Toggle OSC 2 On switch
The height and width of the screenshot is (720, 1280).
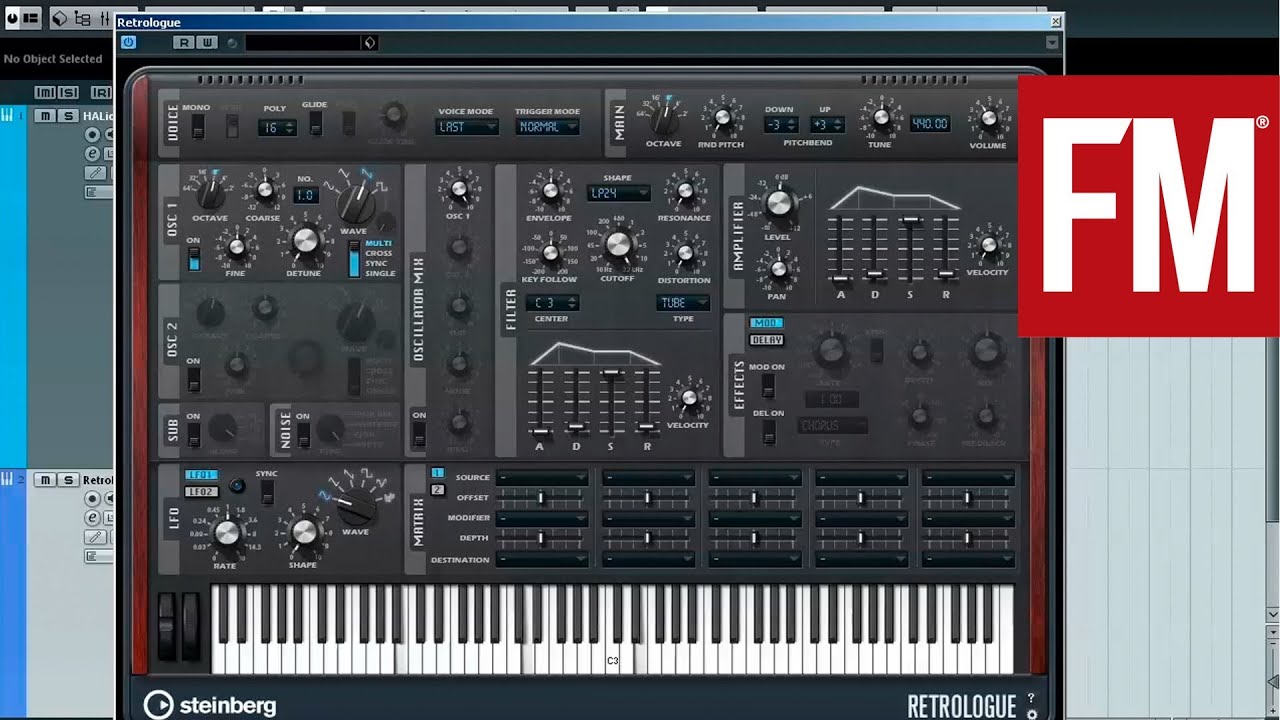click(x=194, y=380)
